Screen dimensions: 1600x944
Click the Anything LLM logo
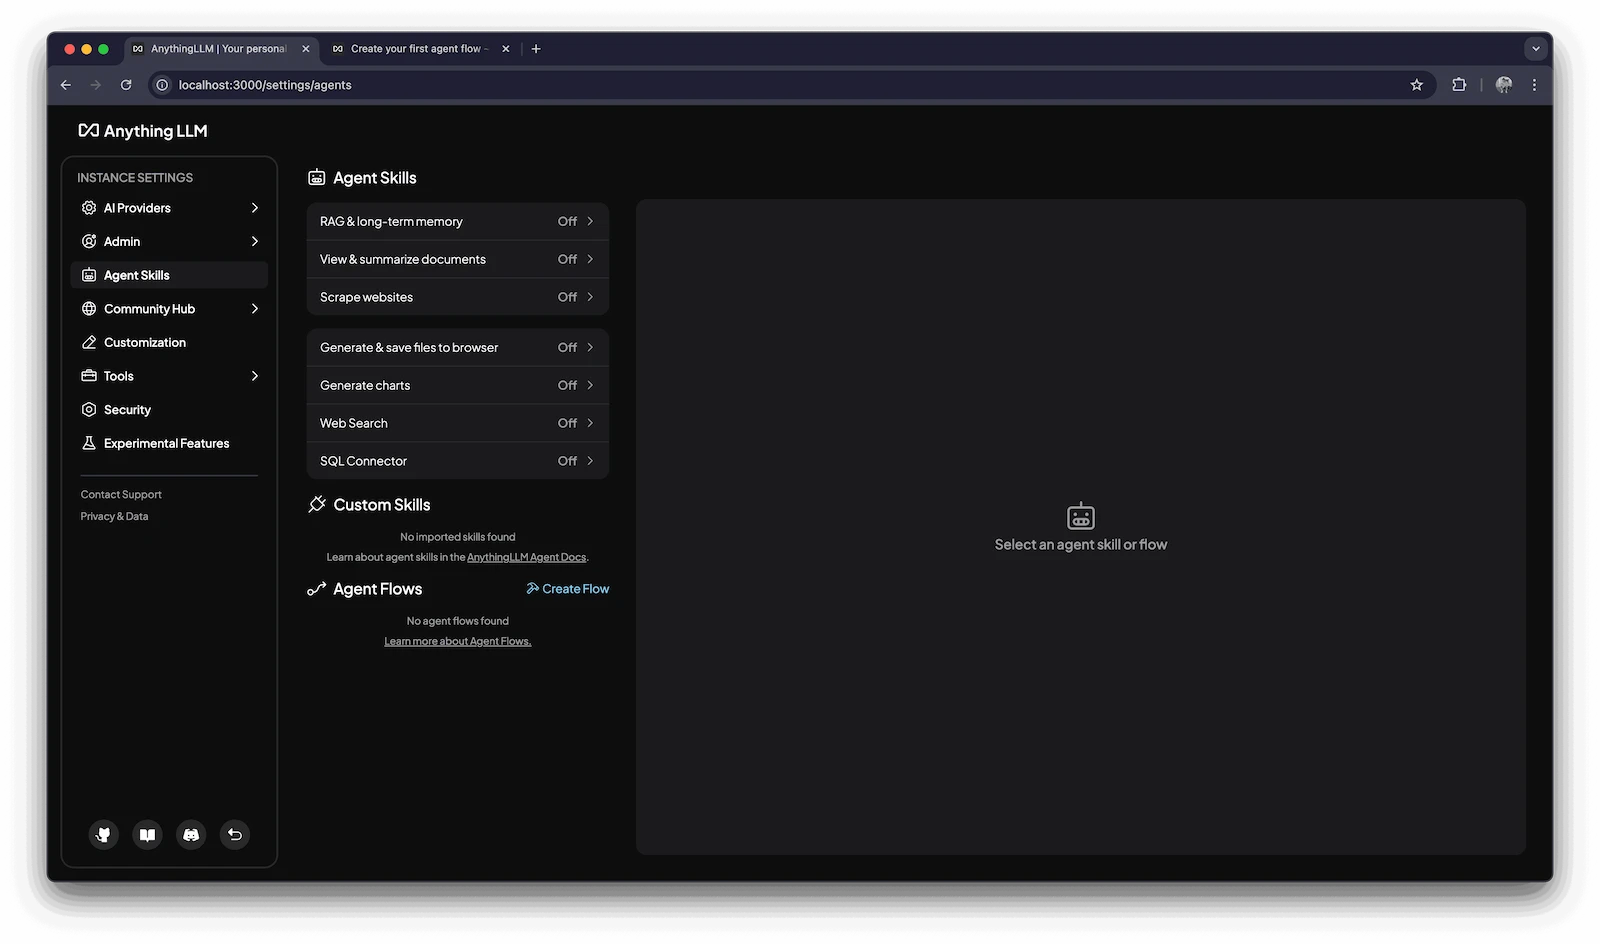[143, 131]
